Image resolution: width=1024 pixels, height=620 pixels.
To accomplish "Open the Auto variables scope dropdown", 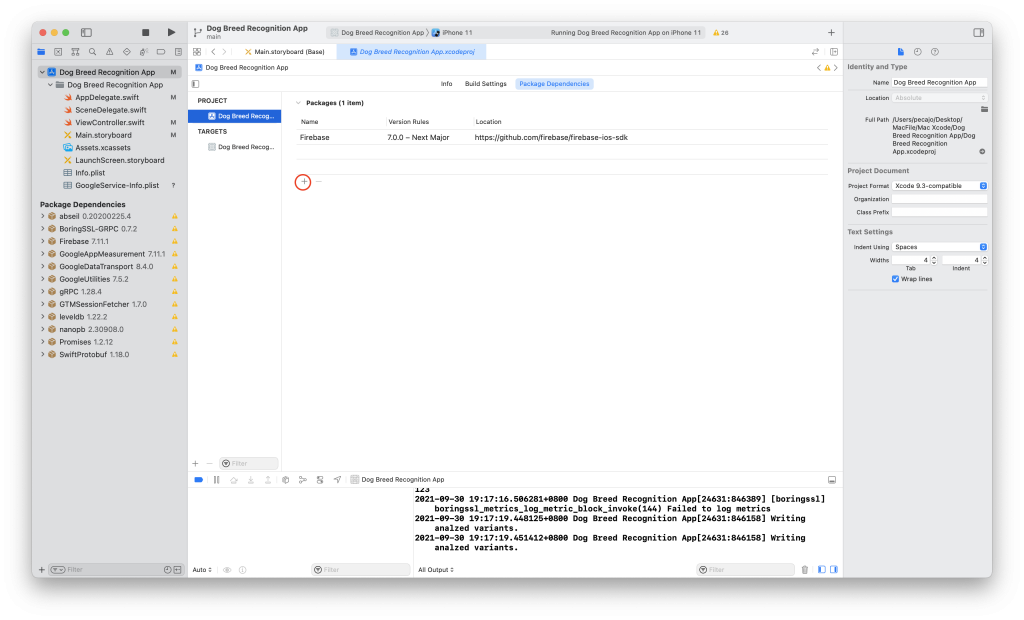I will pos(202,570).
